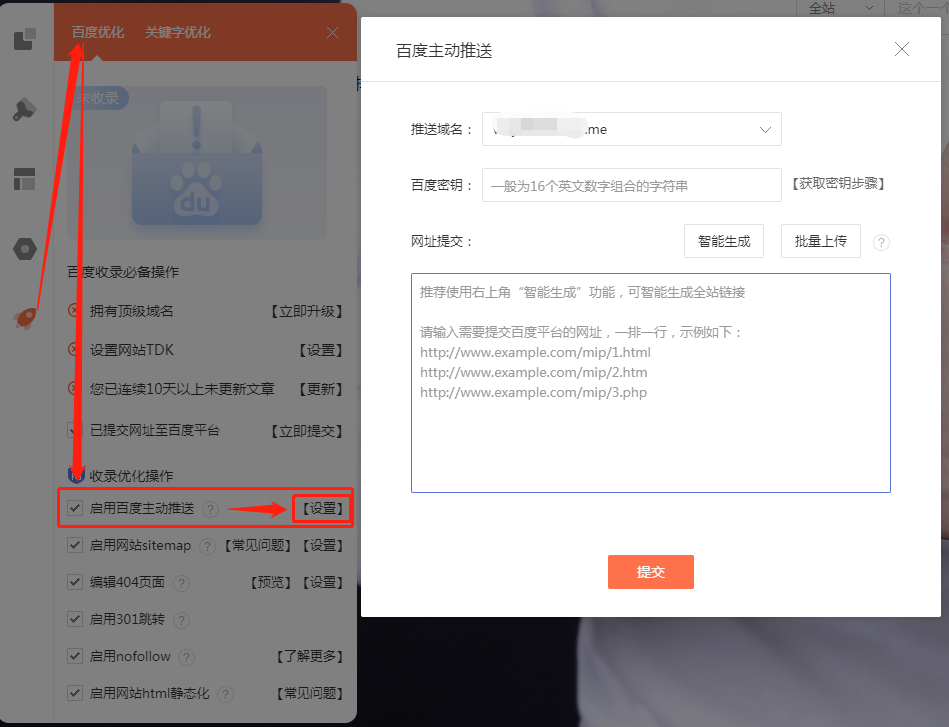This screenshot has width=949, height=727.
Task: Select the 百度优化 tab
Action: tap(98, 32)
